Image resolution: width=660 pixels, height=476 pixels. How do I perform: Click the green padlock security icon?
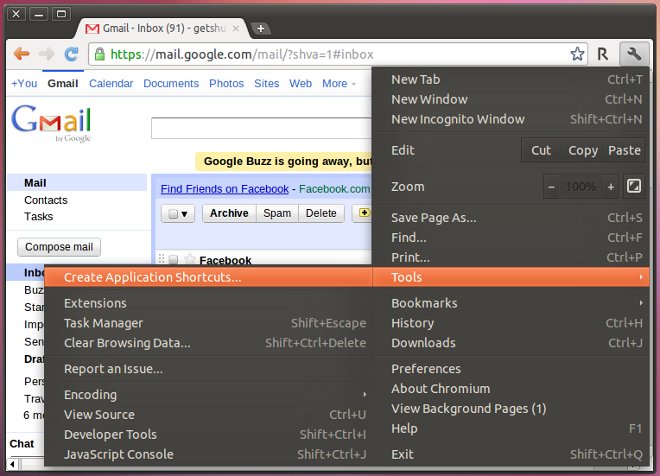pos(99,54)
